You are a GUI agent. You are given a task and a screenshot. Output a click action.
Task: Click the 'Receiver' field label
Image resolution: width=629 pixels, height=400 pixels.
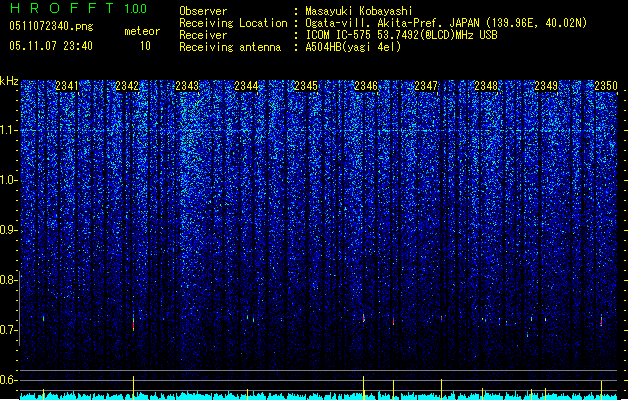pyautogui.click(x=203, y=35)
